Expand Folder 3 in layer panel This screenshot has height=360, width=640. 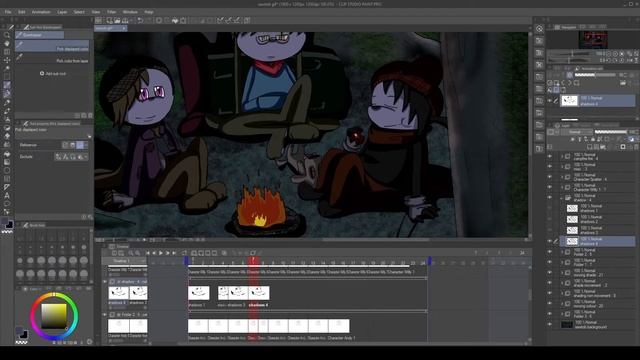click(x=562, y=314)
